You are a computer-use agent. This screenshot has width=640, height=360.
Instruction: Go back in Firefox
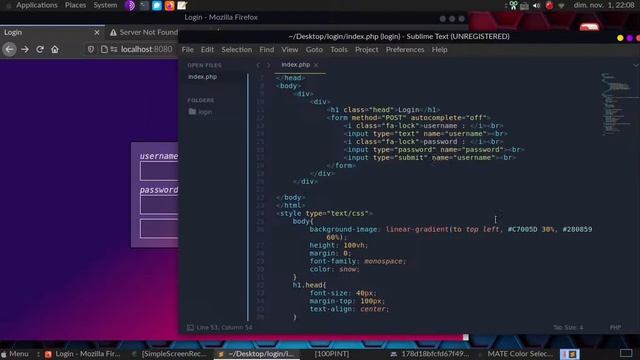9,49
